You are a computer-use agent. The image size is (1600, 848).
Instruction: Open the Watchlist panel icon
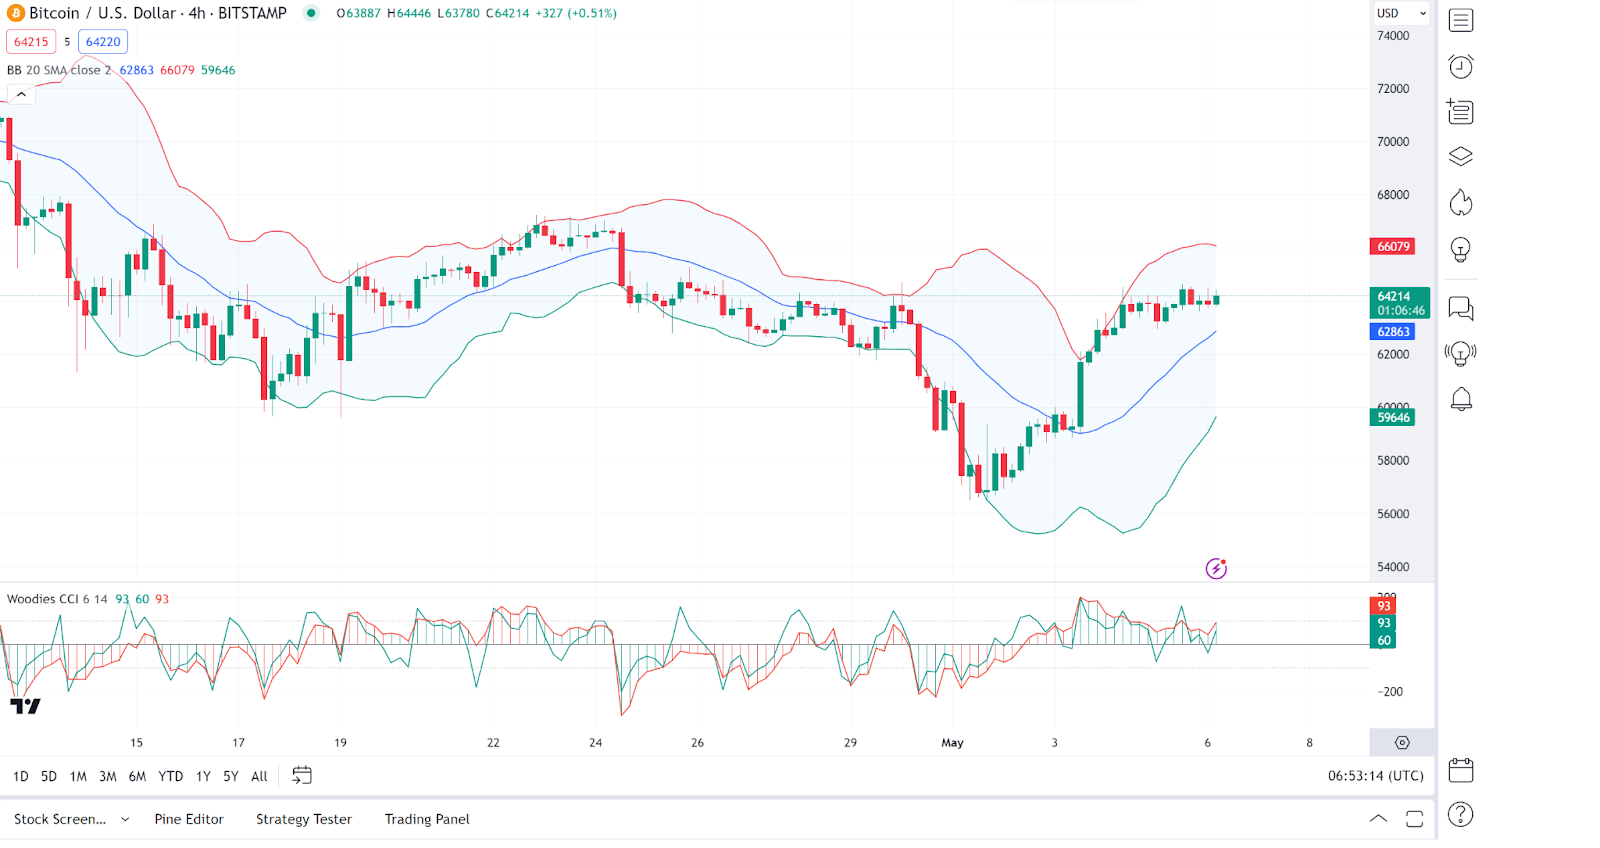click(x=1461, y=20)
